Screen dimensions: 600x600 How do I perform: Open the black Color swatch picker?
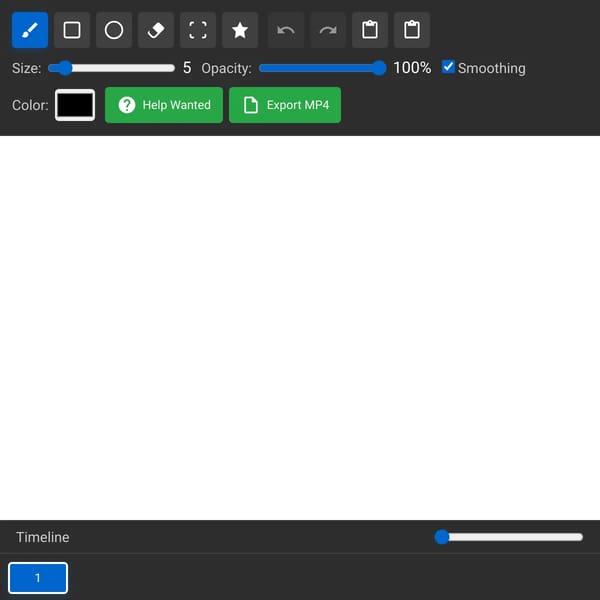[x=75, y=105]
